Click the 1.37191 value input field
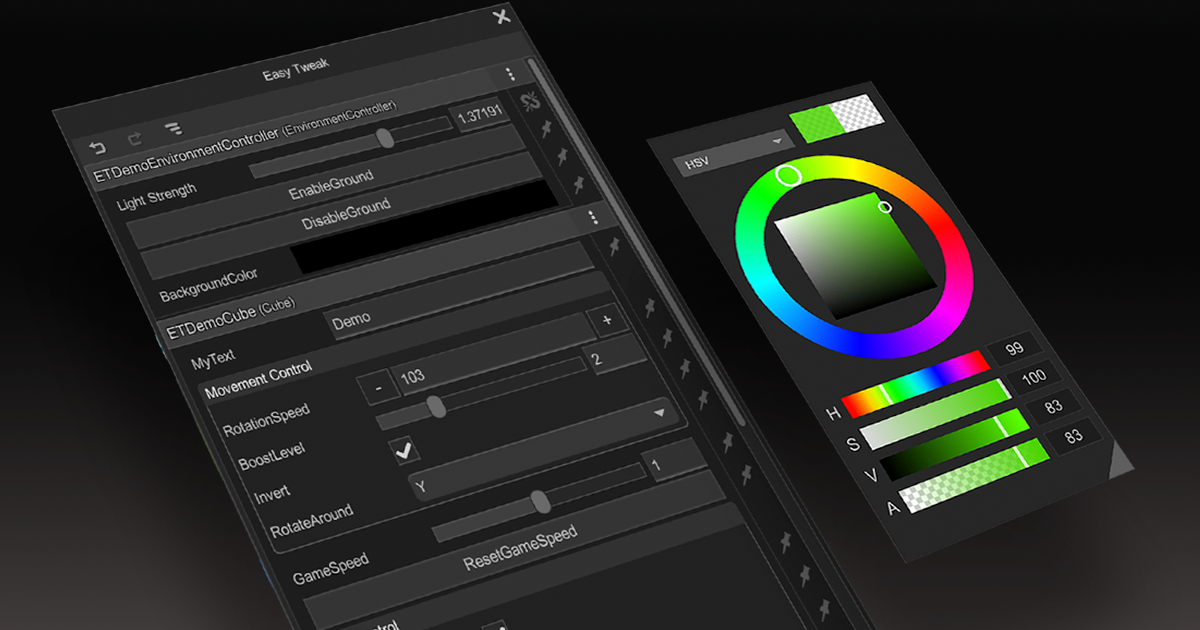The width and height of the screenshot is (1200, 630). click(478, 114)
